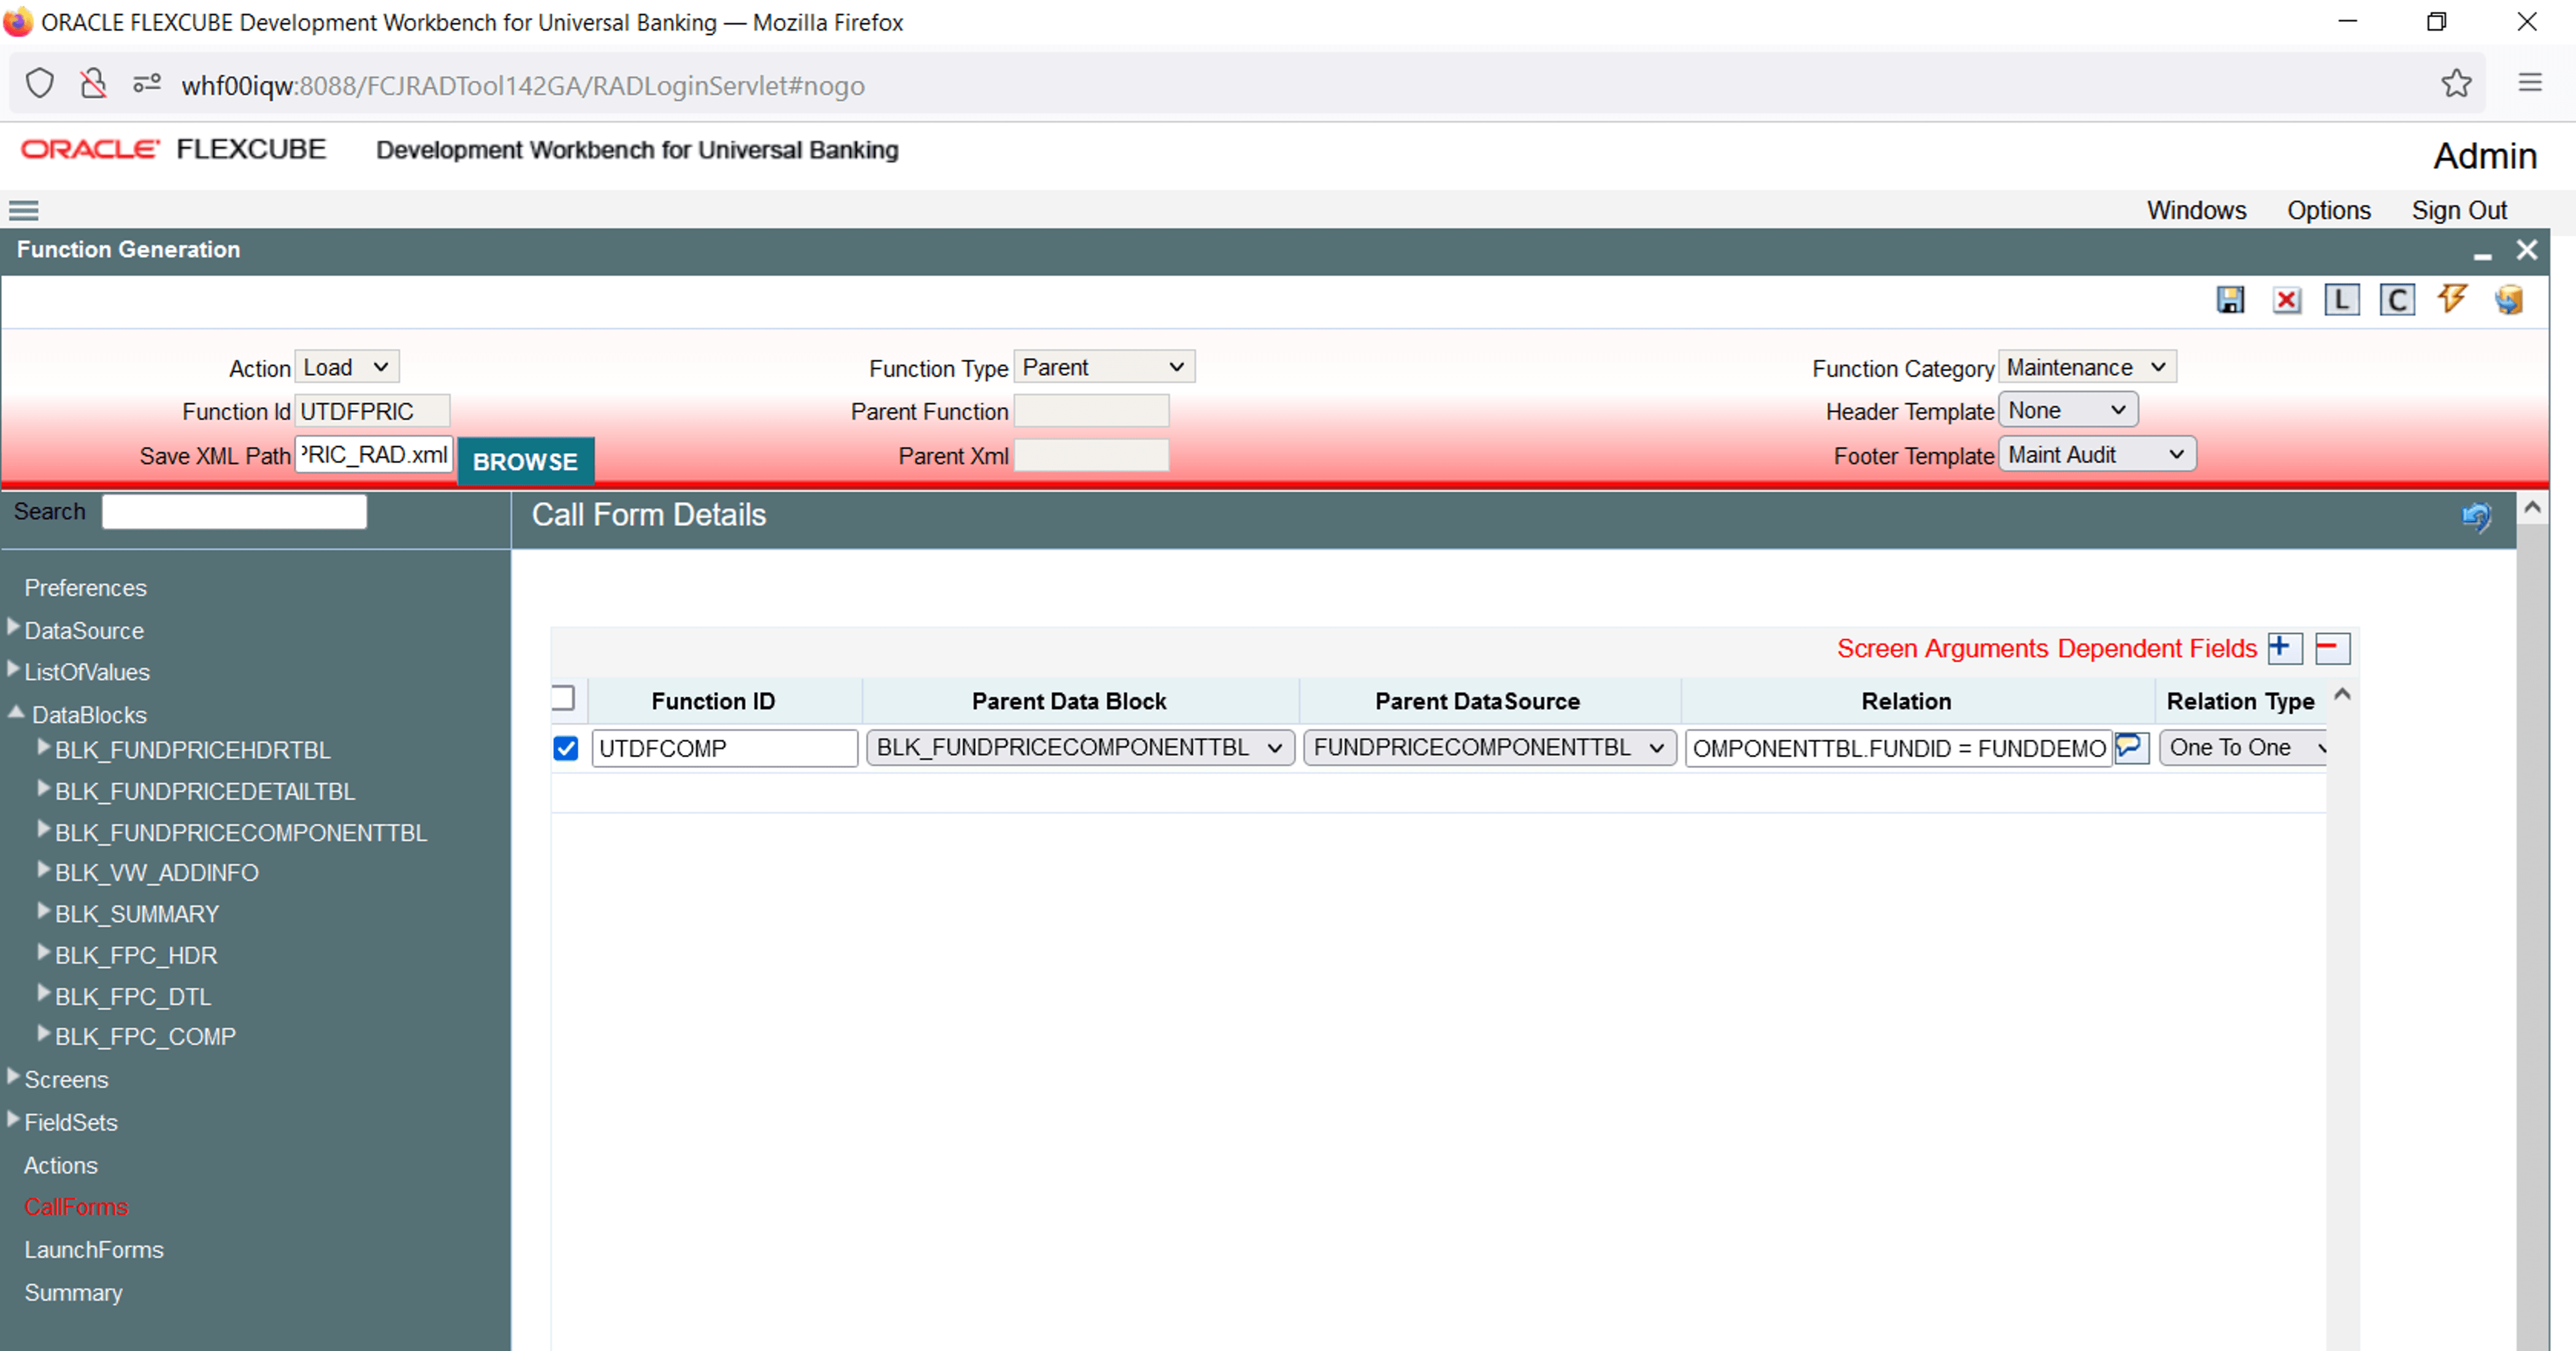Screen dimensions: 2576x1351
Task: Open the Footer Template dropdown
Action: click(x=2096, y=455)
